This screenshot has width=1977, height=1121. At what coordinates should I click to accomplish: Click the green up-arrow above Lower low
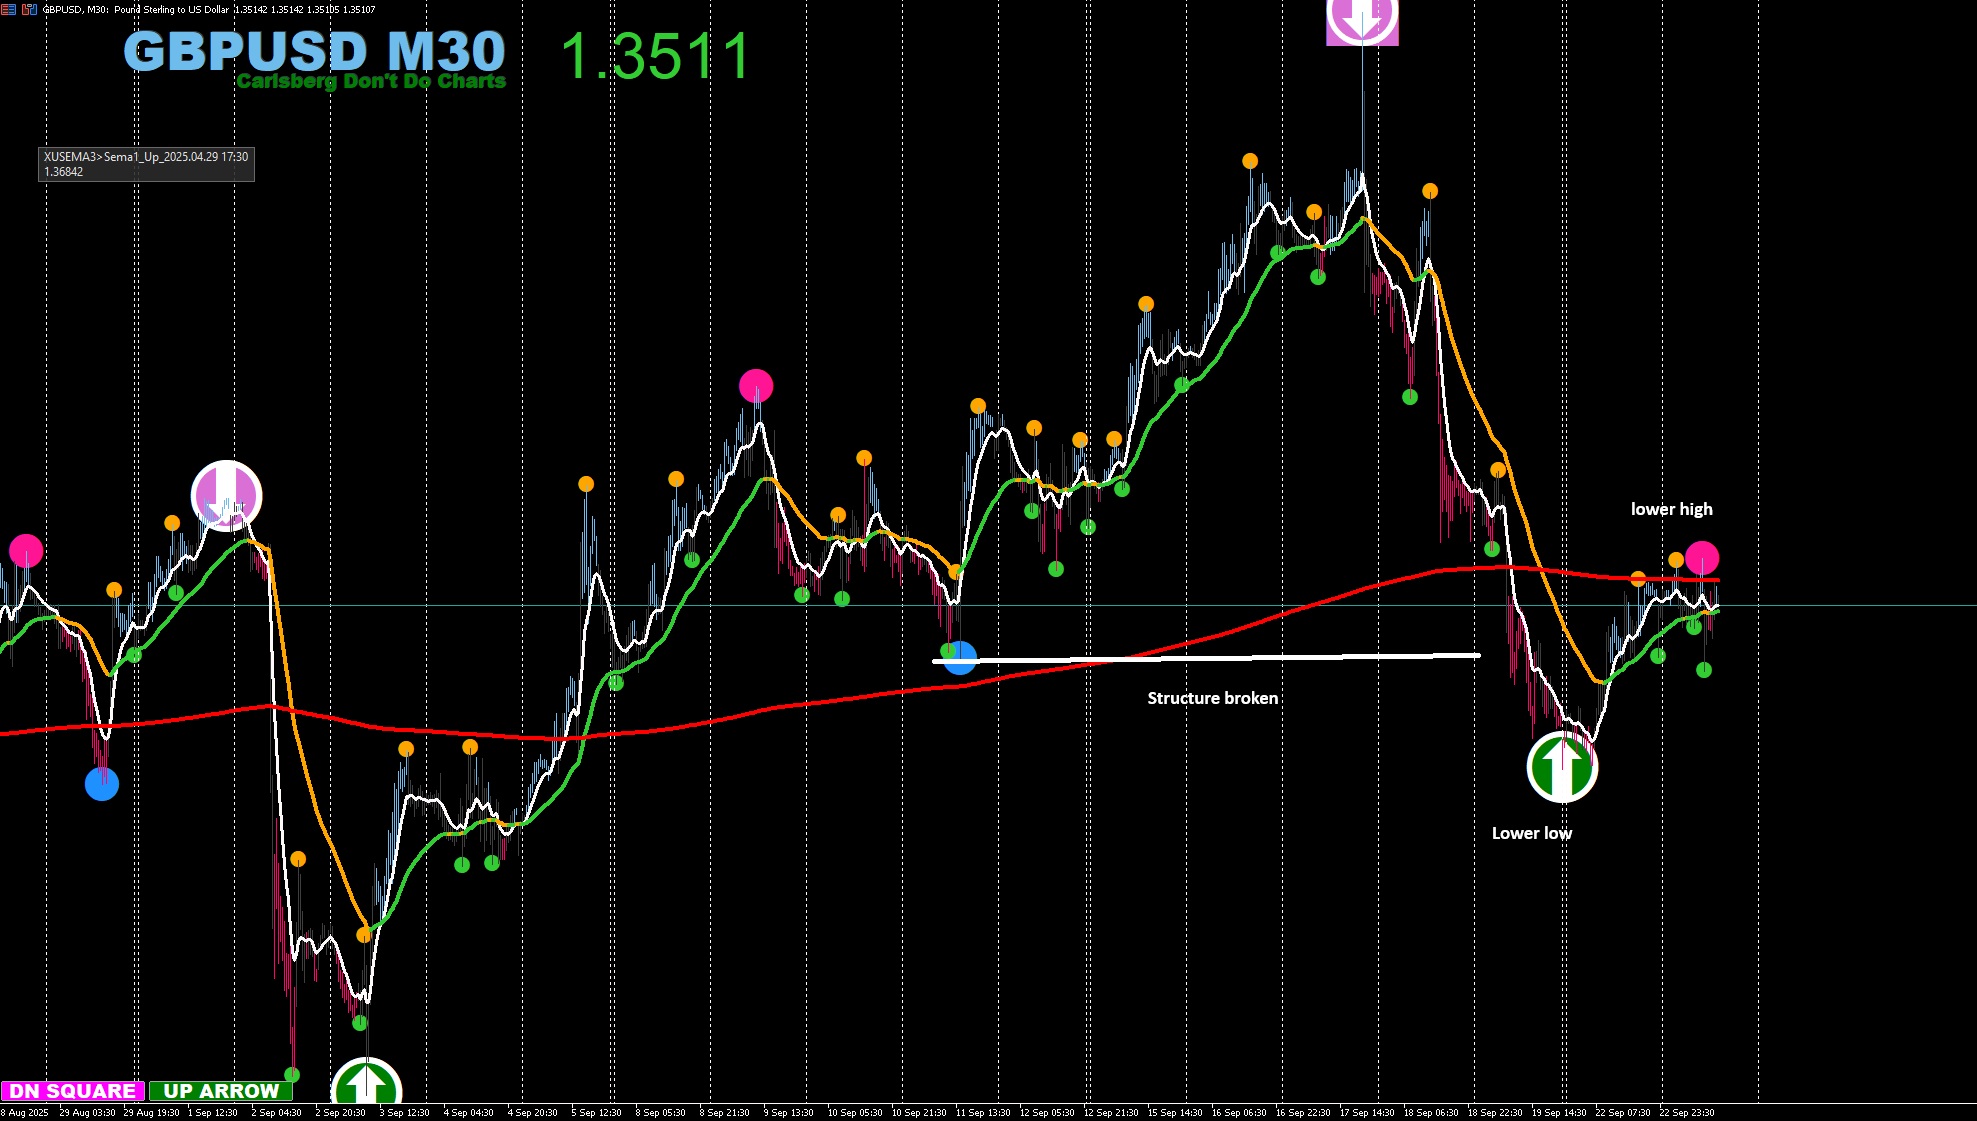pyautogui.click(x=1562, y=767)
